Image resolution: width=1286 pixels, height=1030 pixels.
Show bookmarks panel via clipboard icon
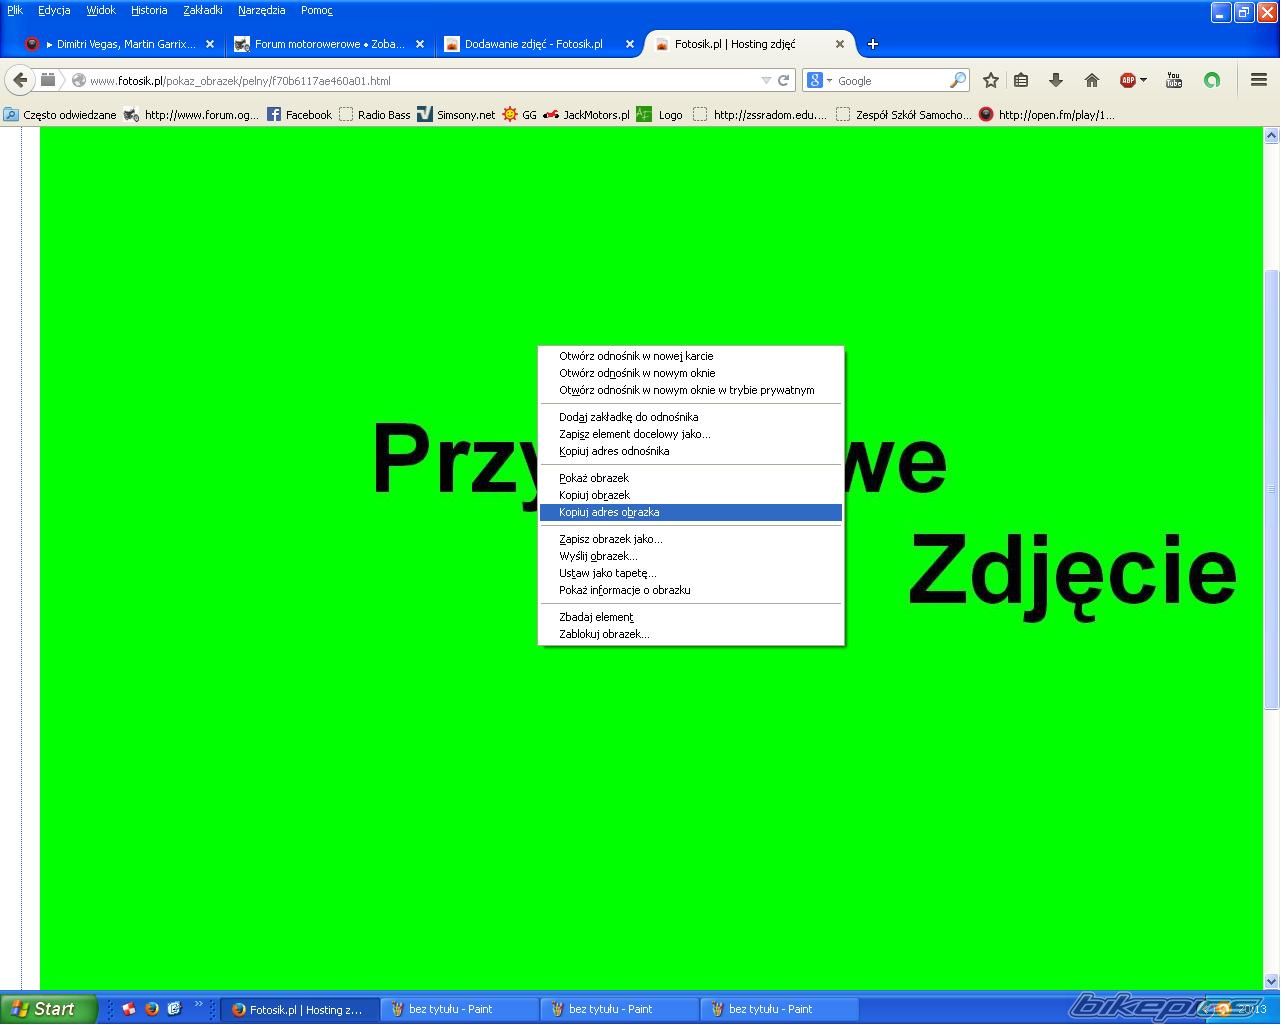tap(1020, 80)
